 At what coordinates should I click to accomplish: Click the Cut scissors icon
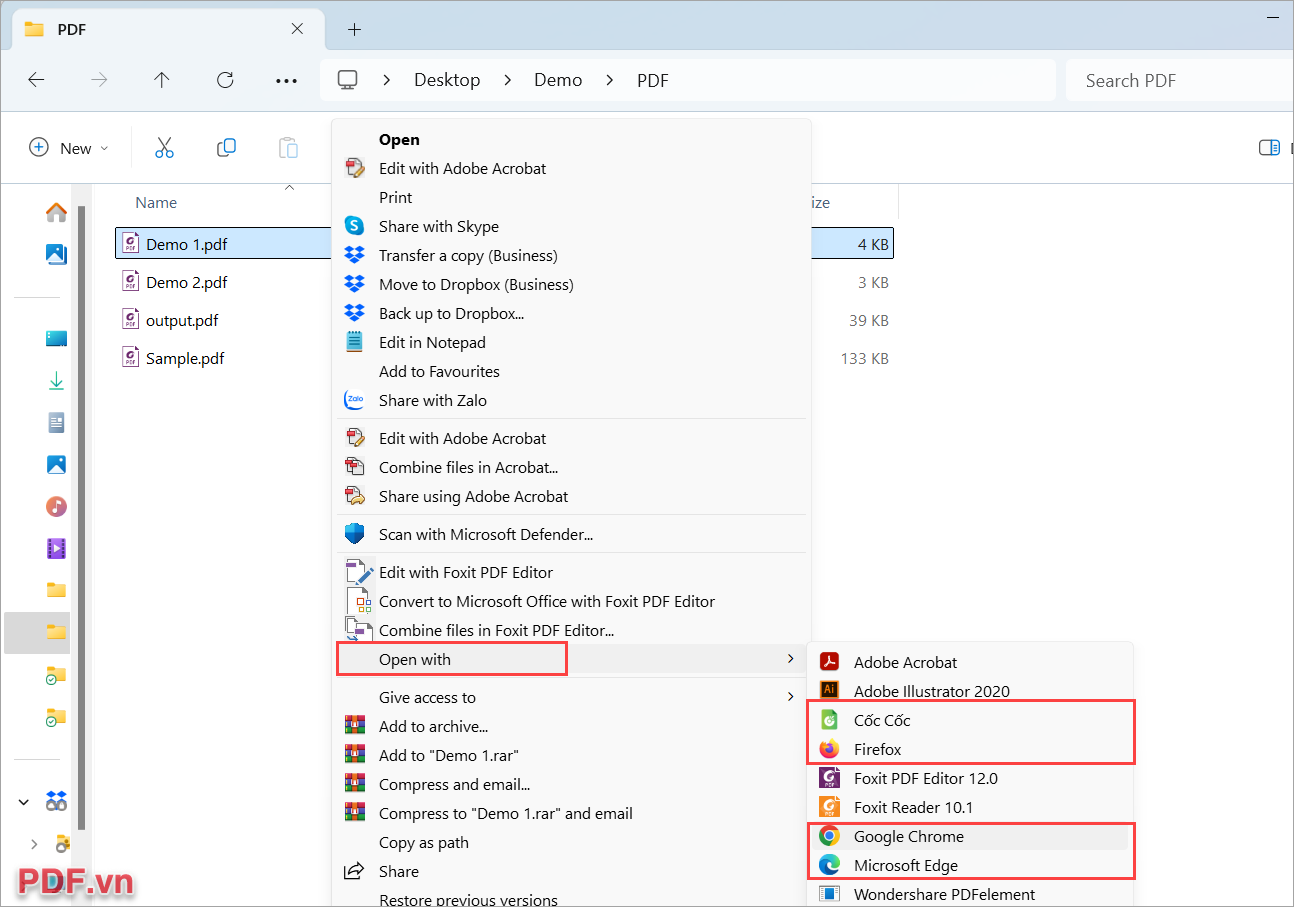click(x=164, y=148)
